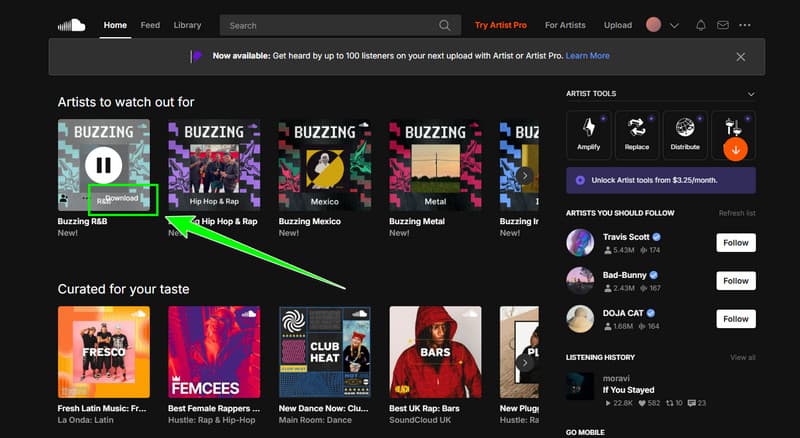Open the Club Heat playlist cover
Image resolution: width=800 pixels, height=438 pixels.
point(325,352)
